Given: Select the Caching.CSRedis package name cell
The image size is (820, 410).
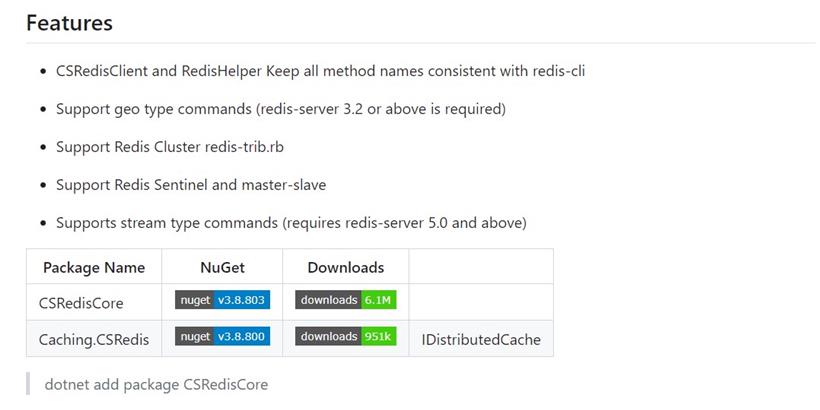Looking at the screenshot, I should (94, 339).
